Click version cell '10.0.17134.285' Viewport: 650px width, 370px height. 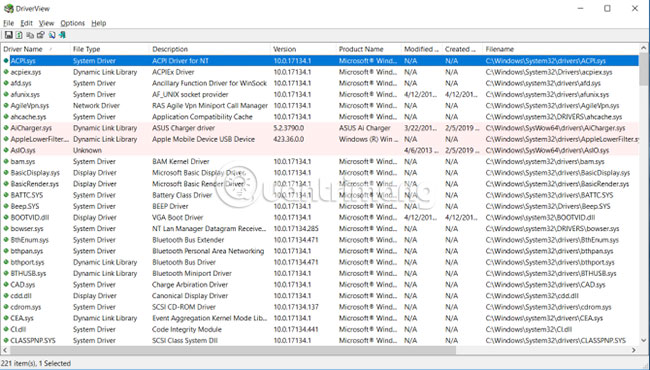click(295, 228)
